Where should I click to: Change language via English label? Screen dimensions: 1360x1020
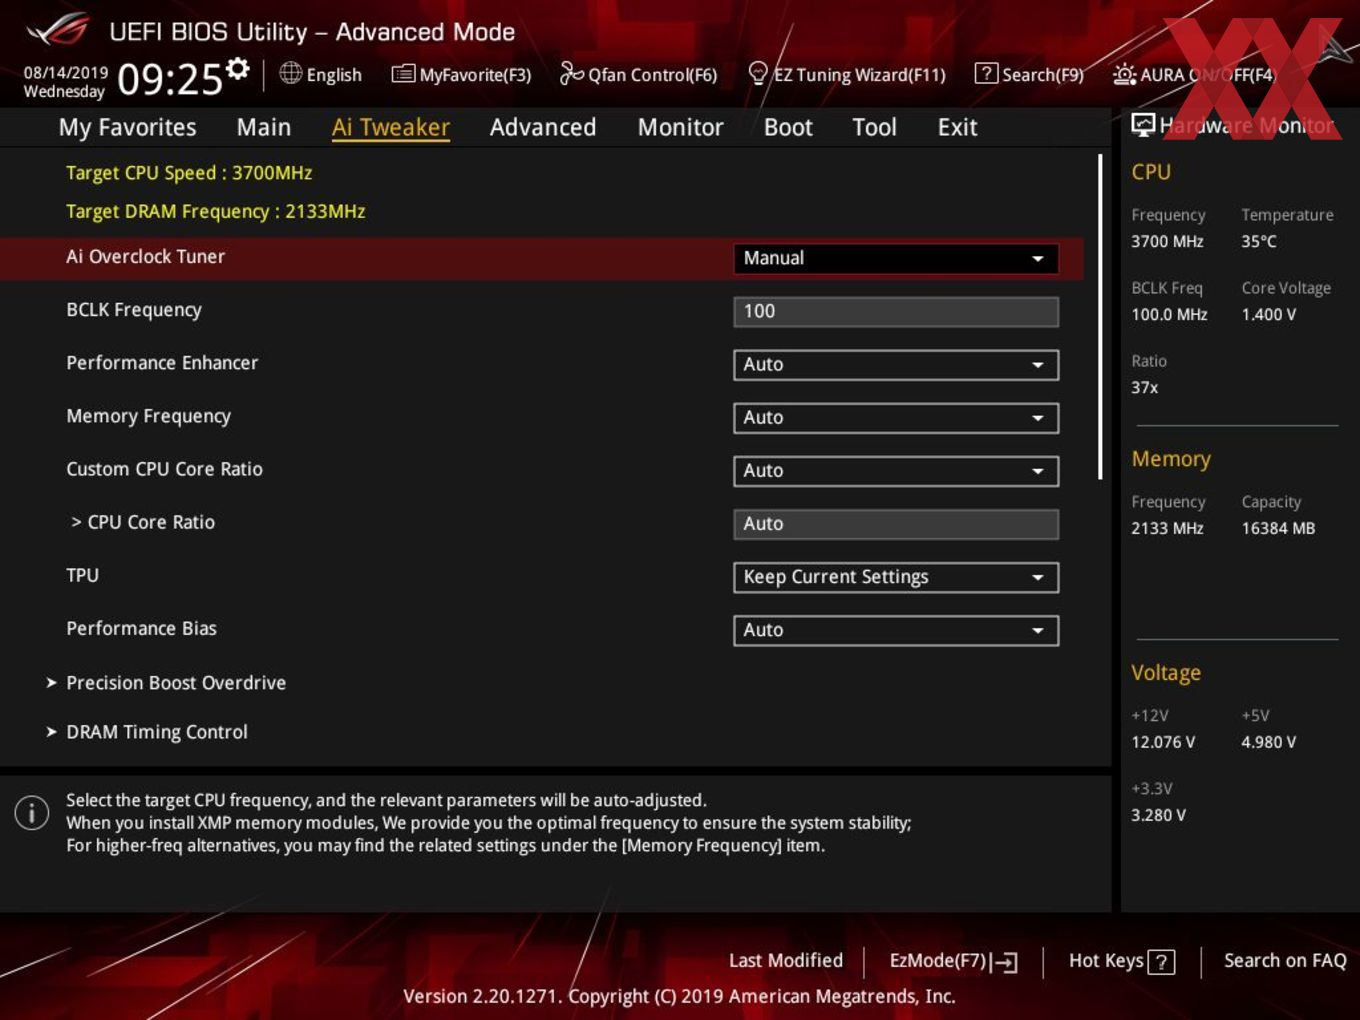[x=334, y=75]
